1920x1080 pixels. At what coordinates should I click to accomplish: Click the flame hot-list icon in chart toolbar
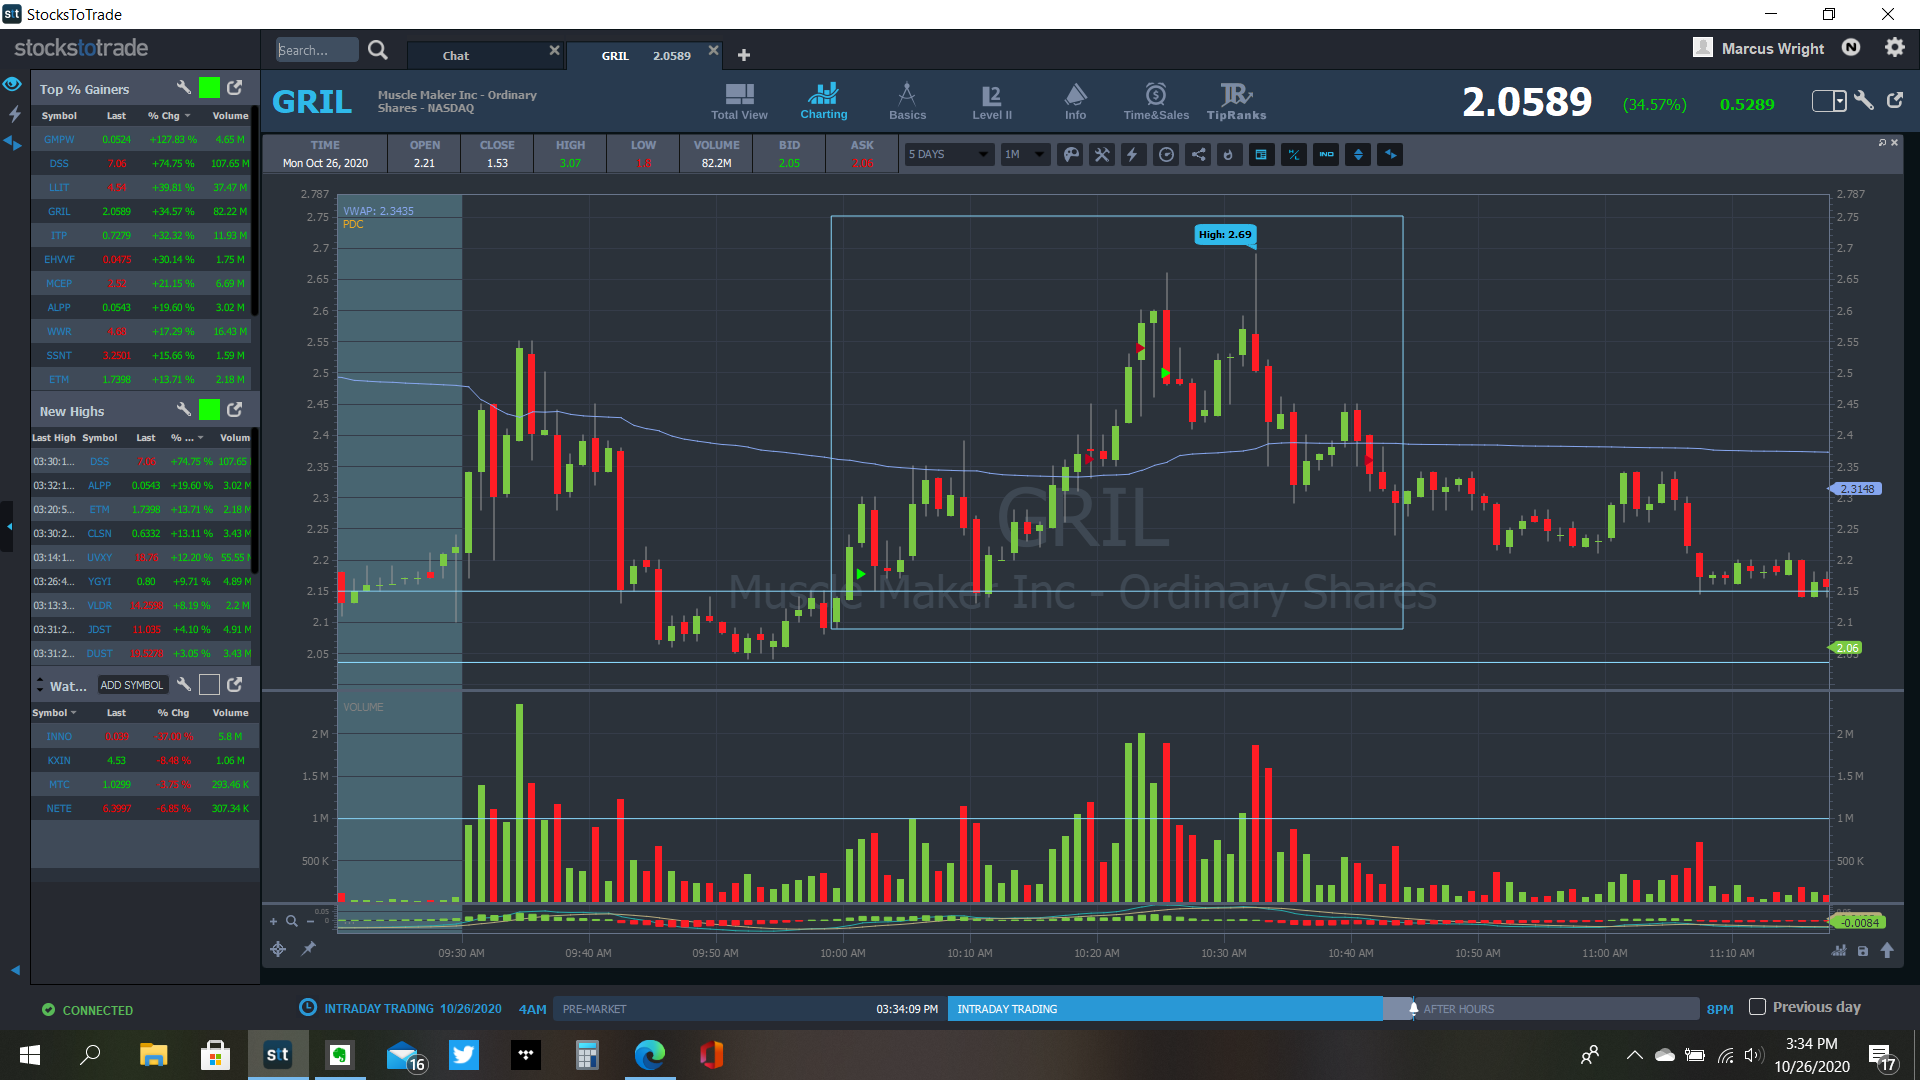1229,155
